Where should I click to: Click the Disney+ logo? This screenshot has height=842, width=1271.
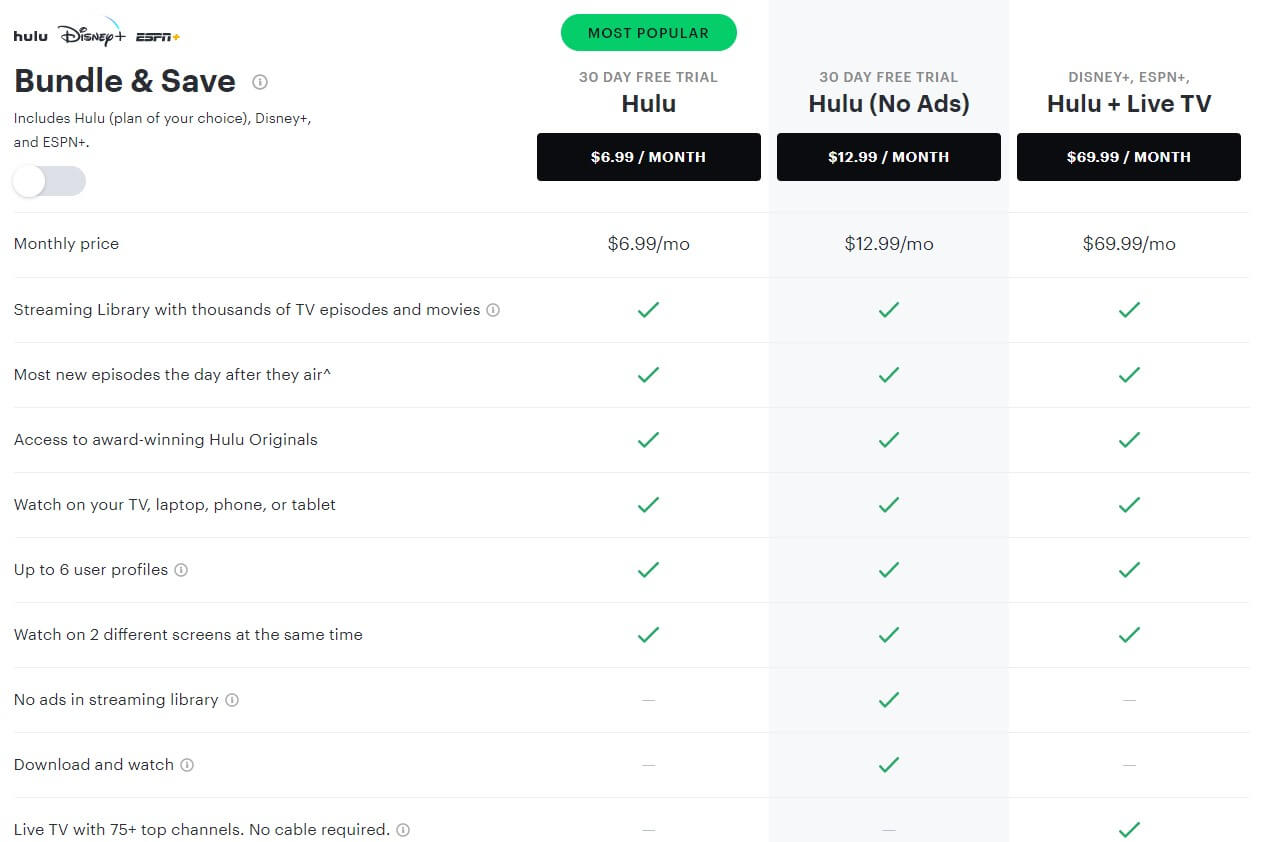click(92, 33)
